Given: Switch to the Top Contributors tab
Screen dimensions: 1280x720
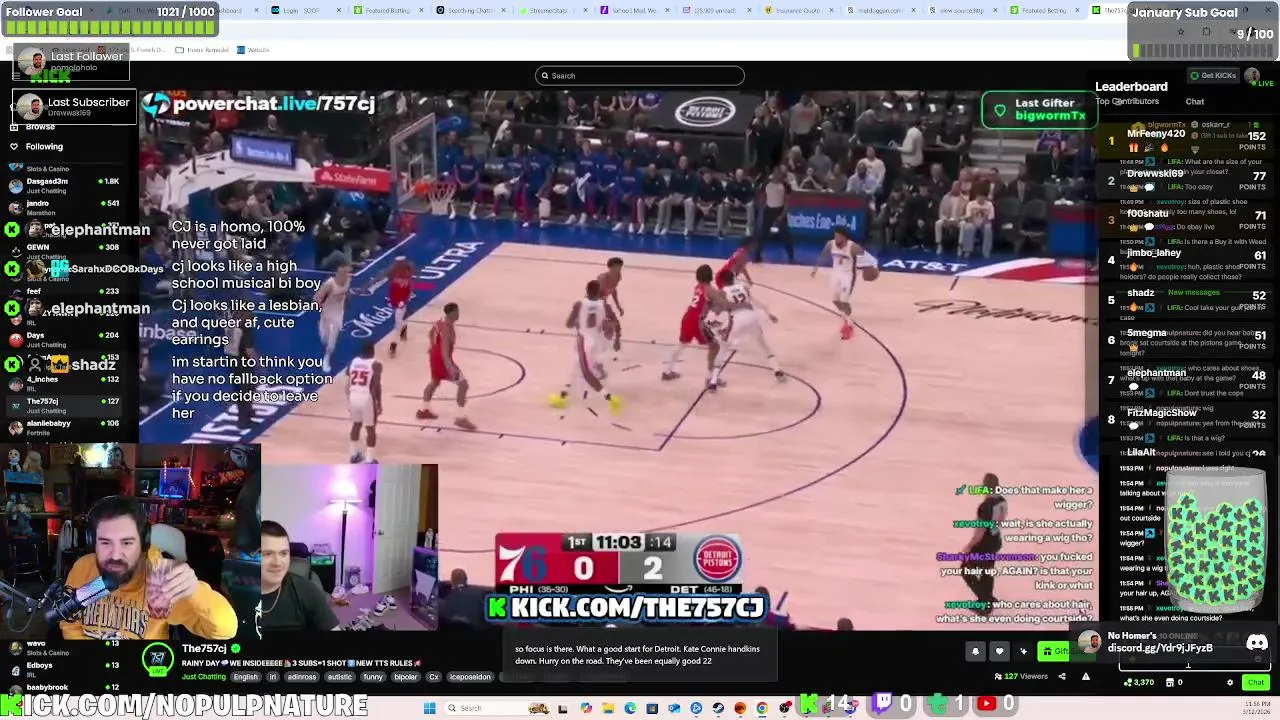Looking at the screenshot, I should click(x=1127, y=101).
